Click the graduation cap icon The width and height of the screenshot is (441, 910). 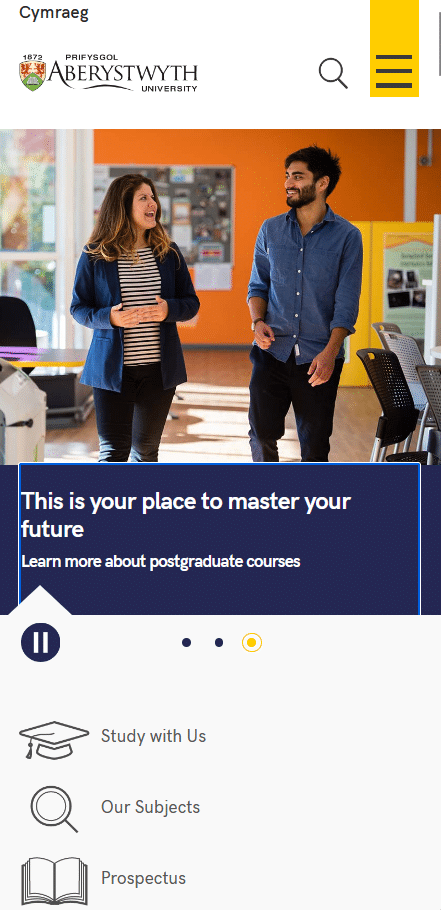coord(54,739)
